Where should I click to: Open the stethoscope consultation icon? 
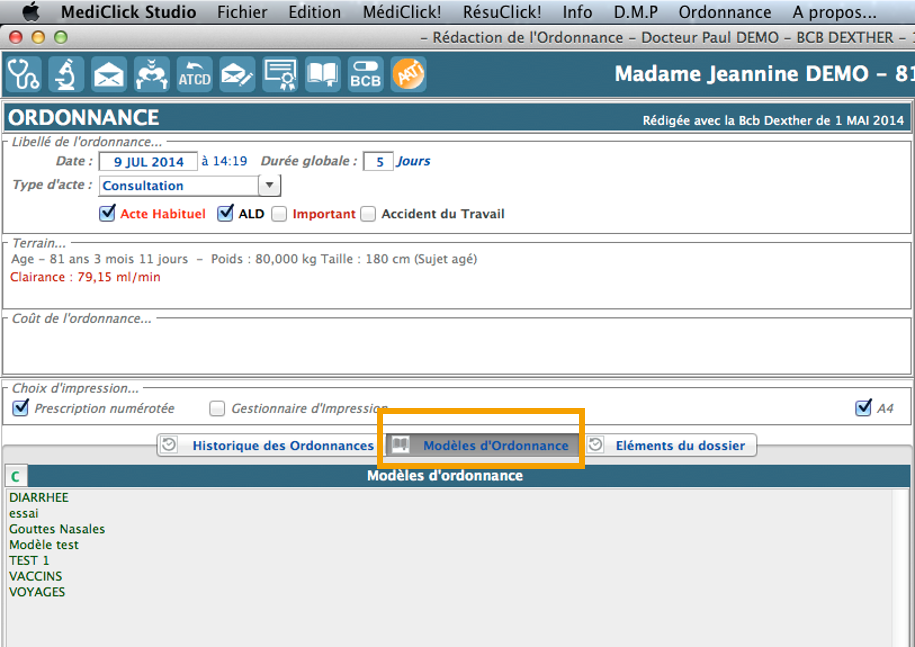23,74
